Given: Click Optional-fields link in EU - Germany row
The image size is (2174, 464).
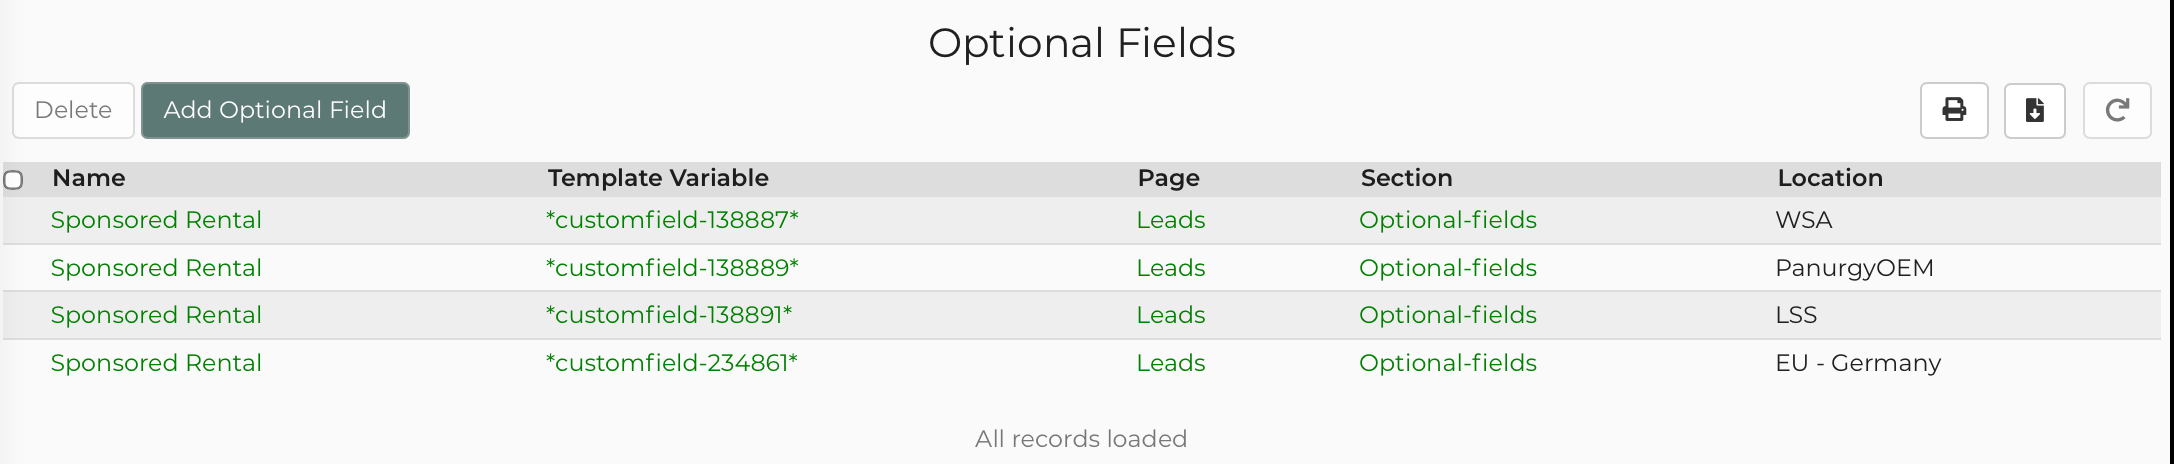Looking at the screenshot, I should pos(1447,363).
